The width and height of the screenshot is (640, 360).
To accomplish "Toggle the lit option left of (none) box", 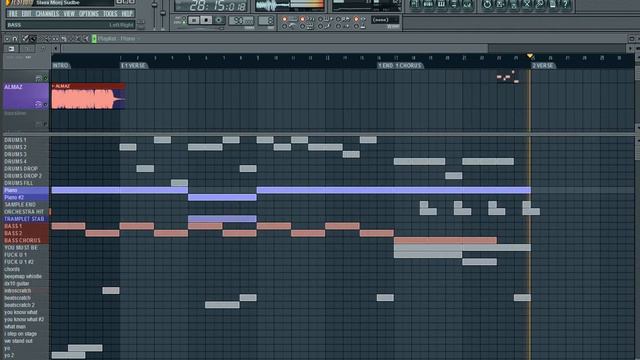I will tap(356, 19).
